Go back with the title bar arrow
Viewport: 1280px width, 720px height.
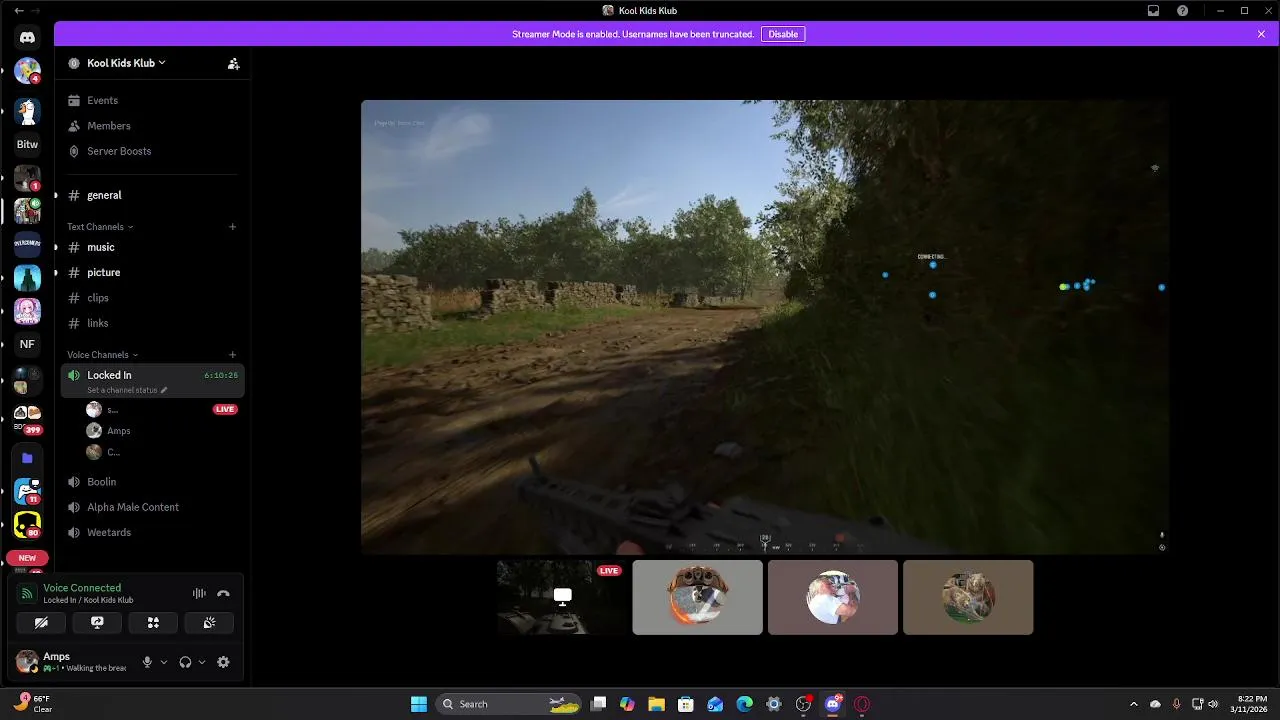(x=19, y=11)
